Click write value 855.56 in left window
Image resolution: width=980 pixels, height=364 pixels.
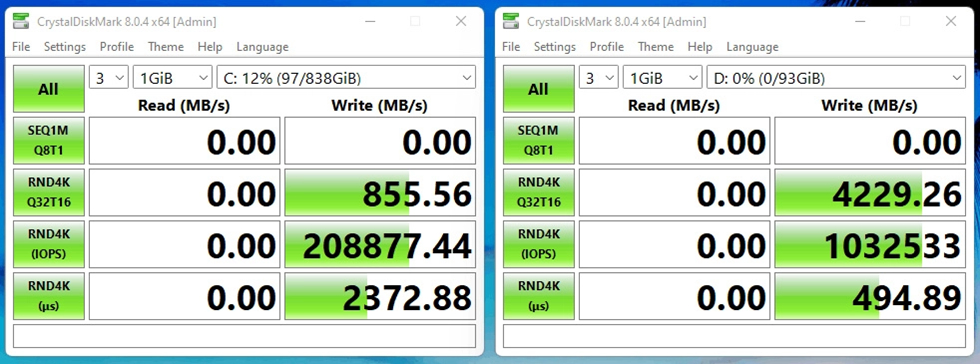point(380,193)
